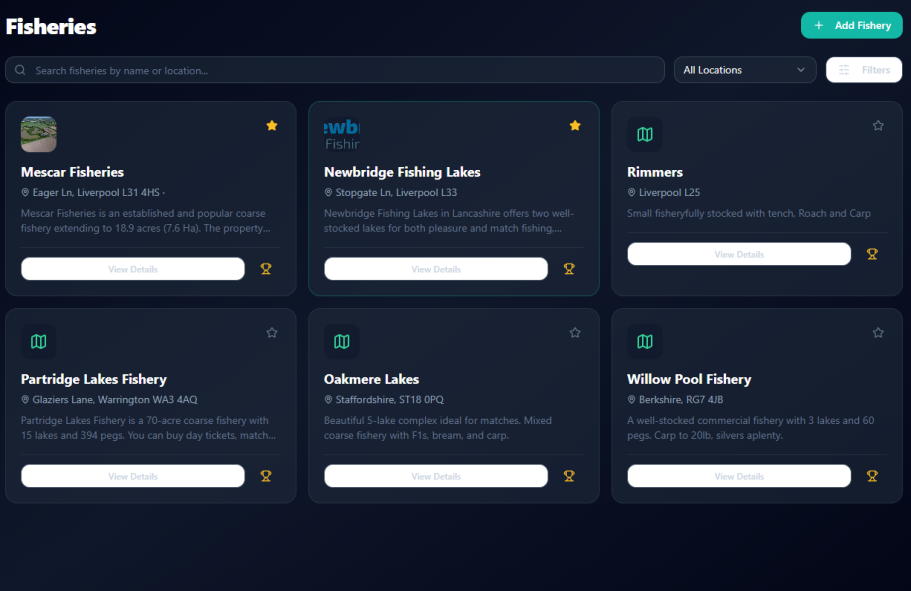This screenshot has height=591, width=911.
Task: Click the map icon on Oakmere Lakes card
Action: tap(342, 341)
